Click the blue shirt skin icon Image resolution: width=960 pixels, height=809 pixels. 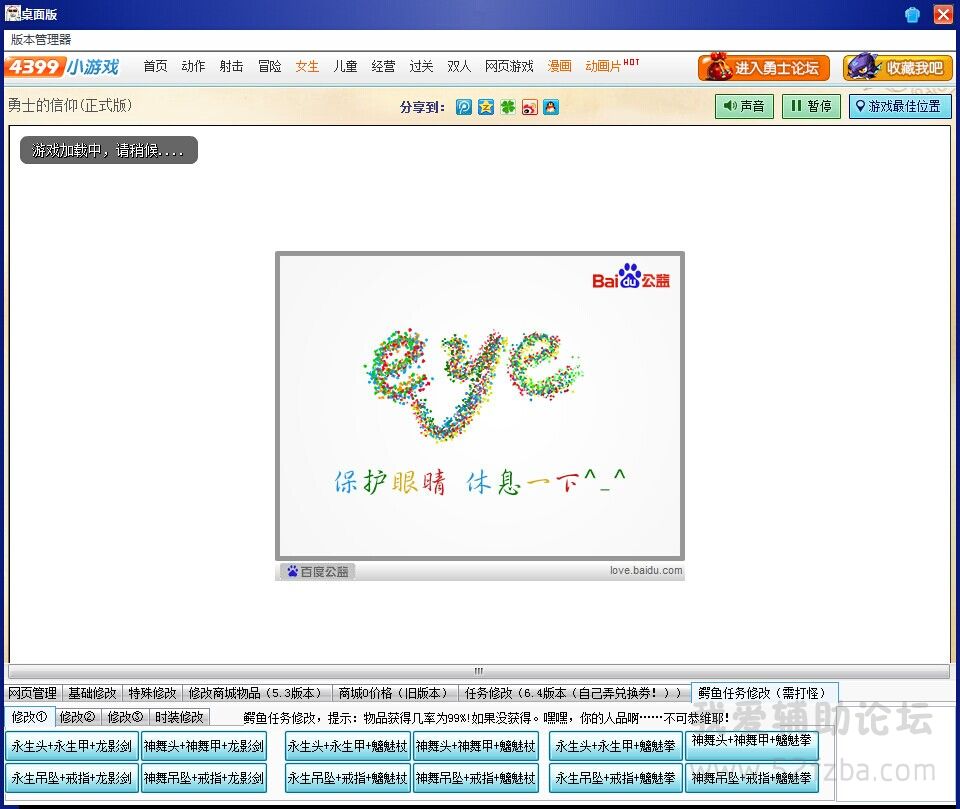point(912,14)
